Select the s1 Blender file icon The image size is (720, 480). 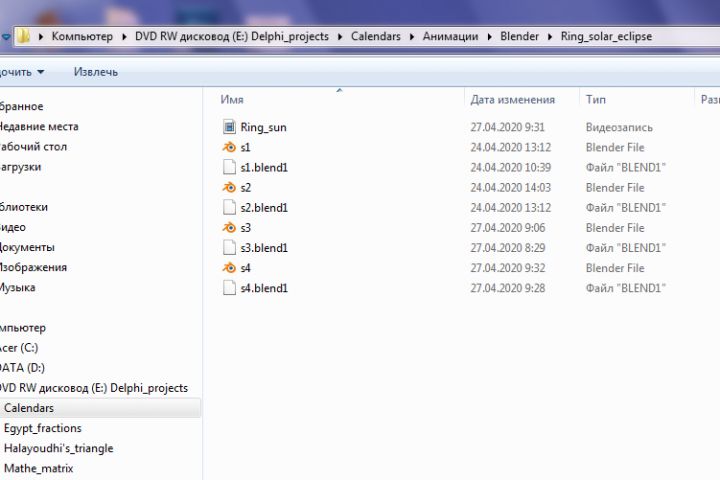point(229,147)
